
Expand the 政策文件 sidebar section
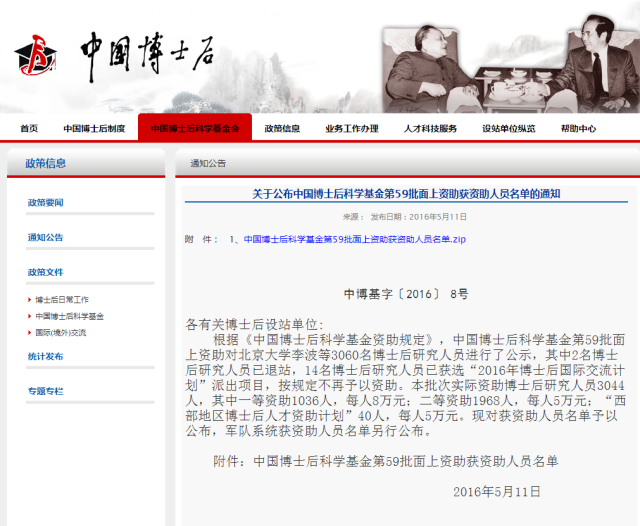45,272
